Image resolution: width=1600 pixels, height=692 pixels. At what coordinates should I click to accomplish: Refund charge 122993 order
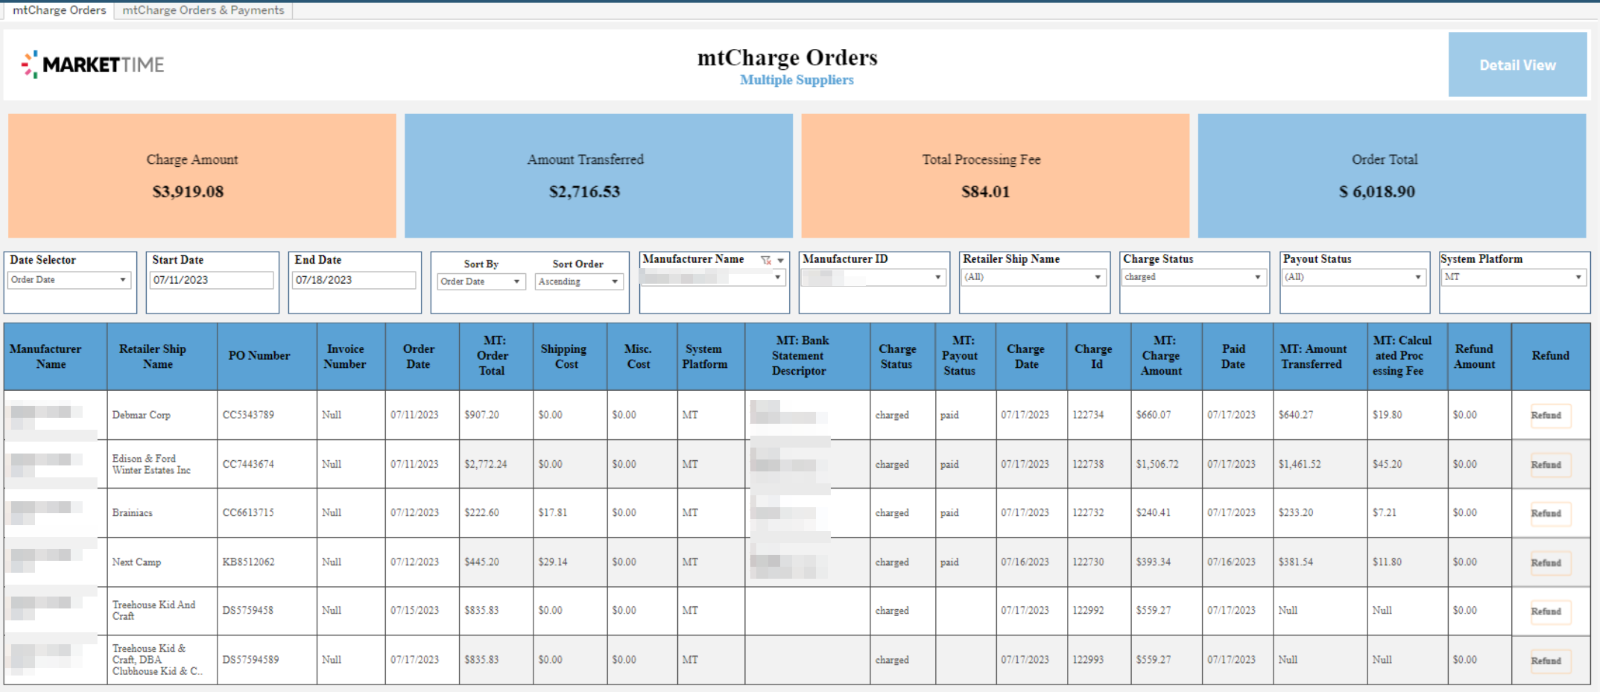tap(1550, 661)
